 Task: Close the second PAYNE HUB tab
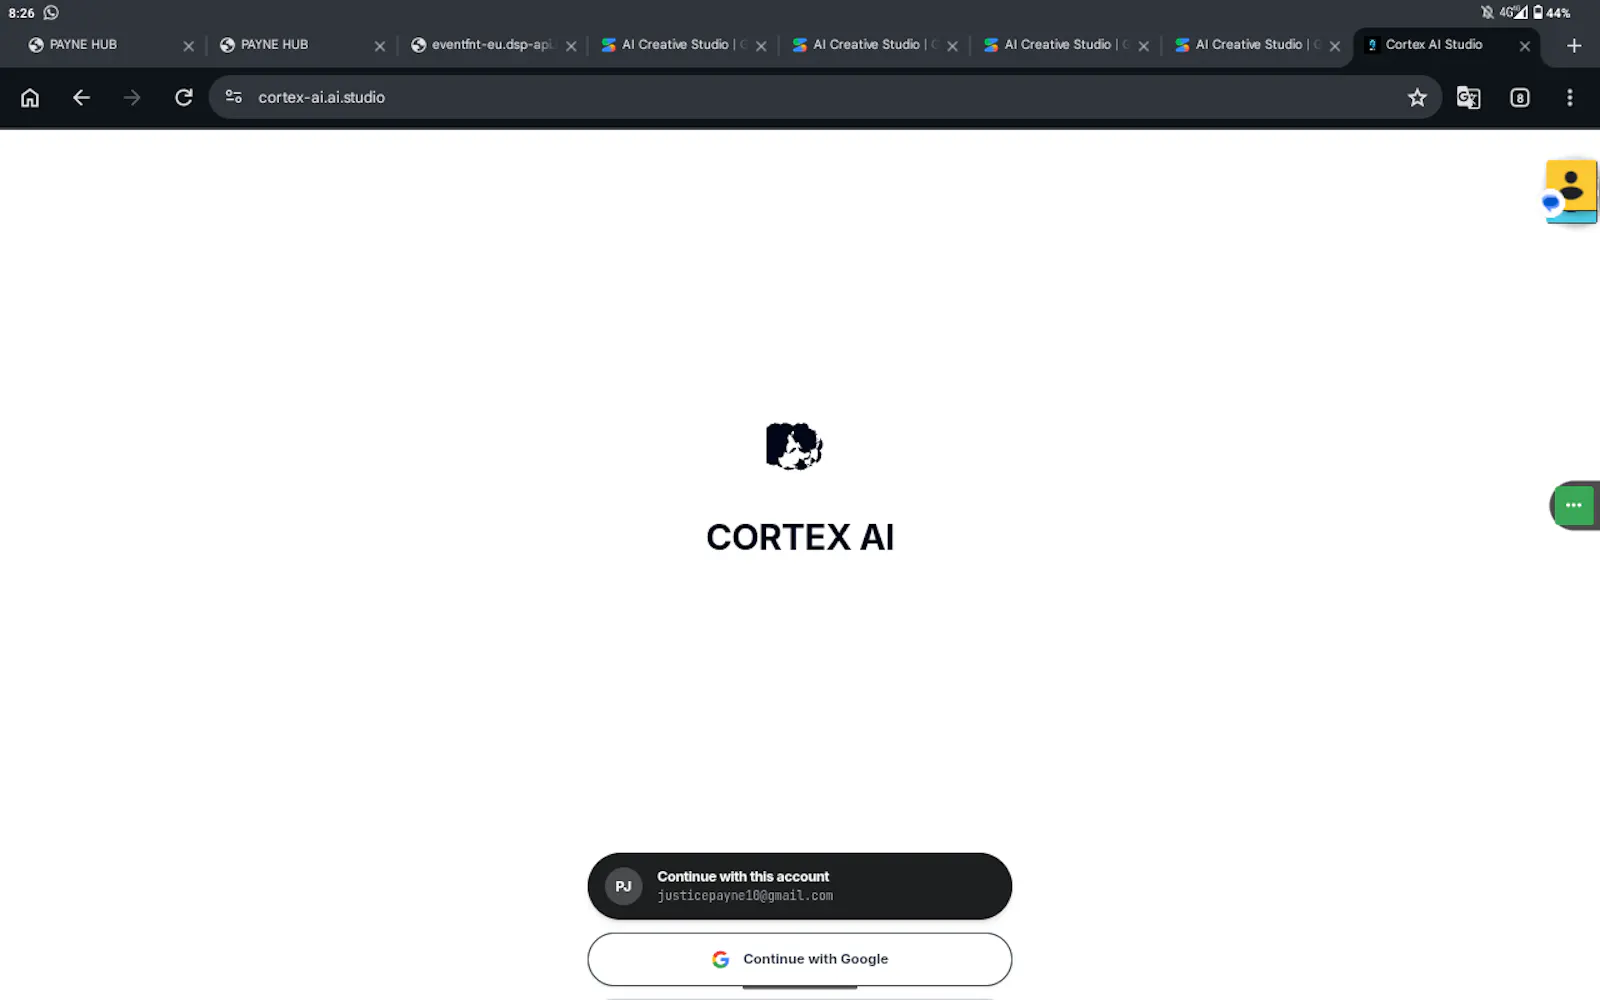(x=379, y=46)
